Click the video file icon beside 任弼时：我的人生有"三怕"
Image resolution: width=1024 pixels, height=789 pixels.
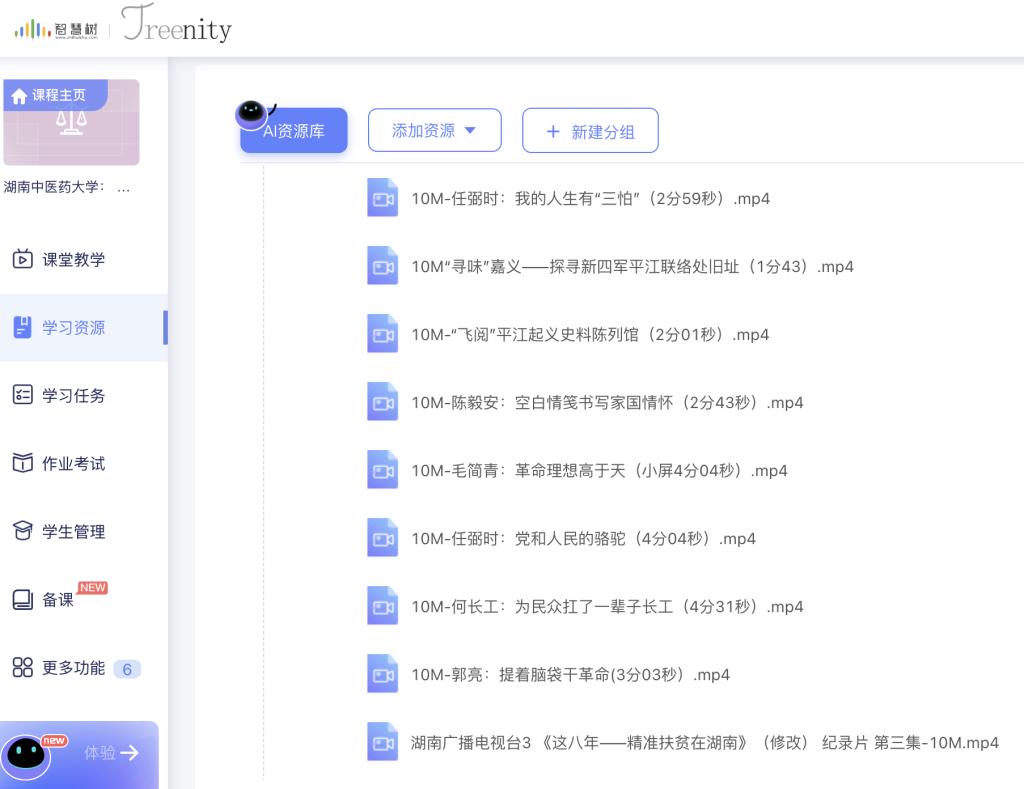382,198
